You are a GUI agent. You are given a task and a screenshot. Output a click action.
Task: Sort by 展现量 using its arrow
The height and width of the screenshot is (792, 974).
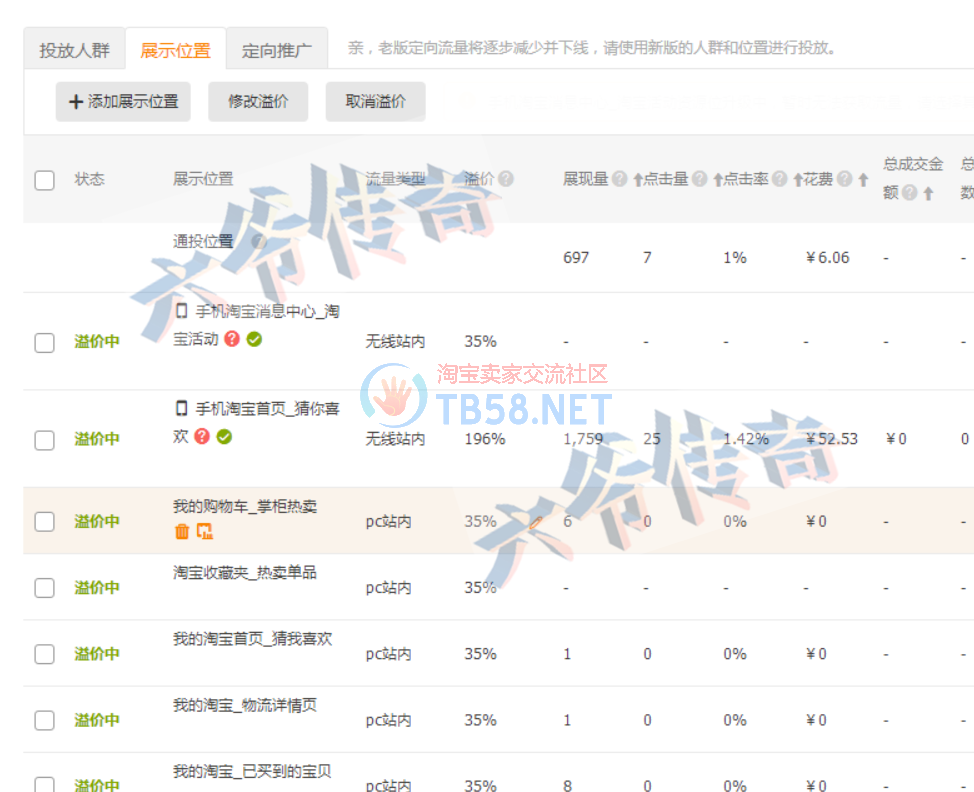click(638, 180)
